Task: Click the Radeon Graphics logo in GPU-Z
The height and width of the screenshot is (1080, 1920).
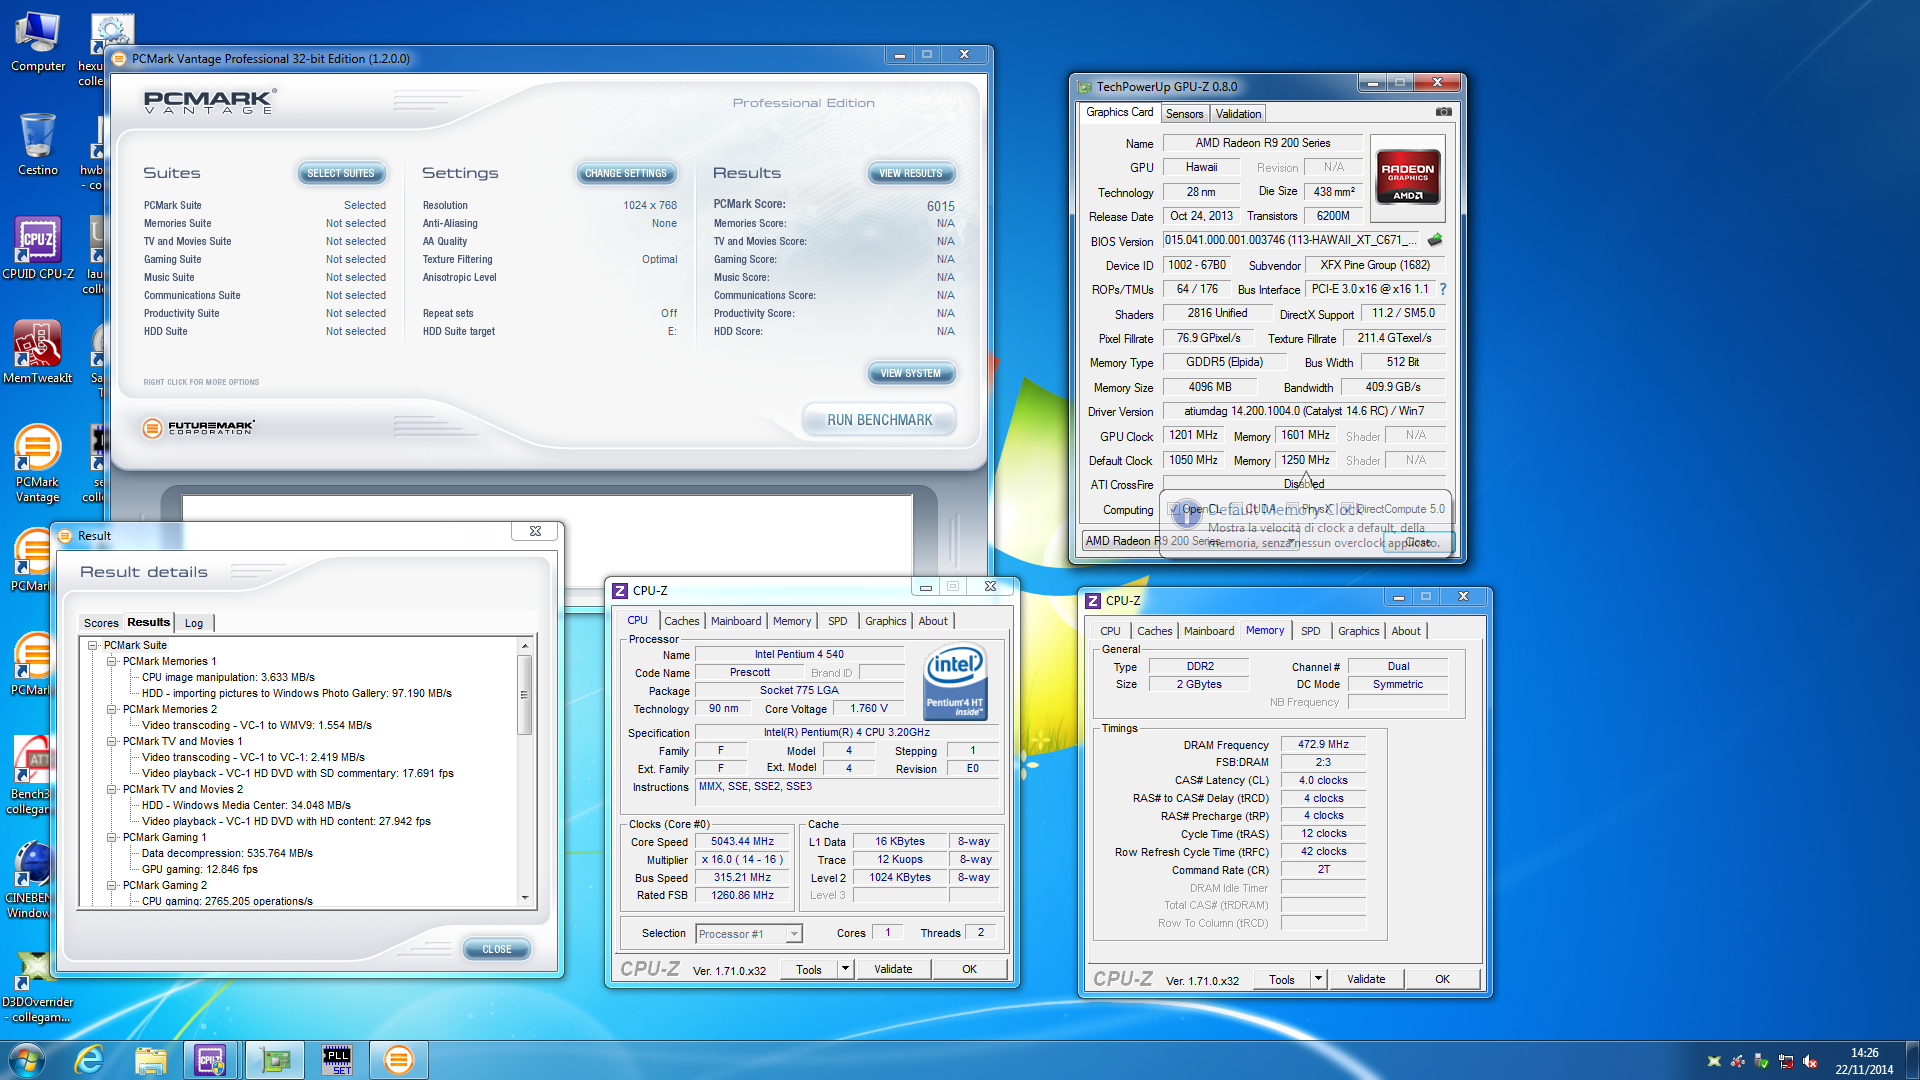Action: 1407,176
